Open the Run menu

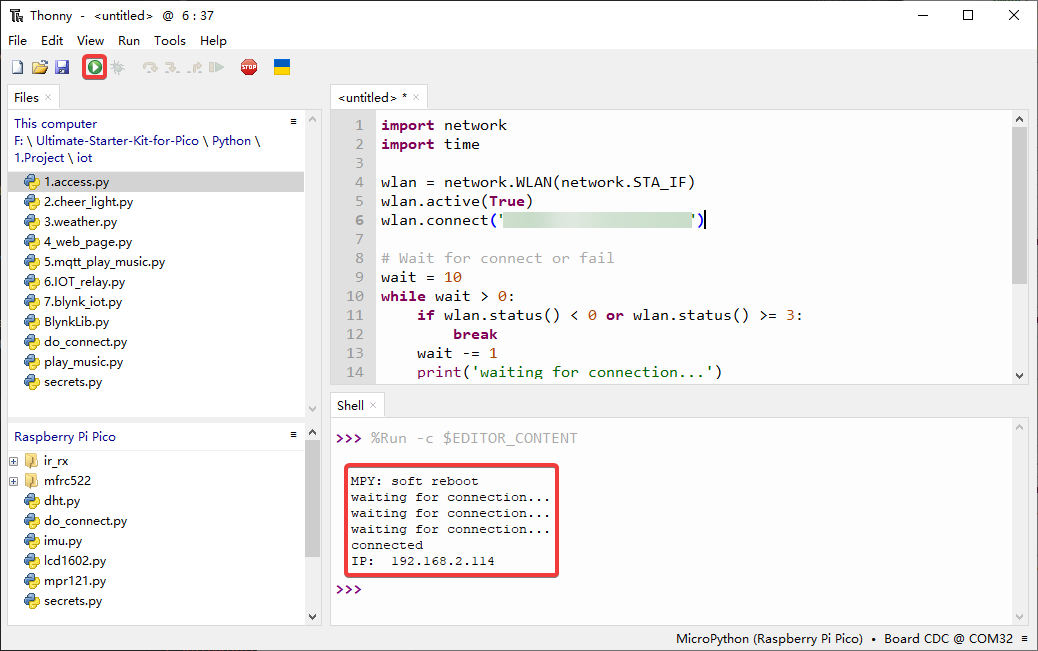(x=129, y=40)
